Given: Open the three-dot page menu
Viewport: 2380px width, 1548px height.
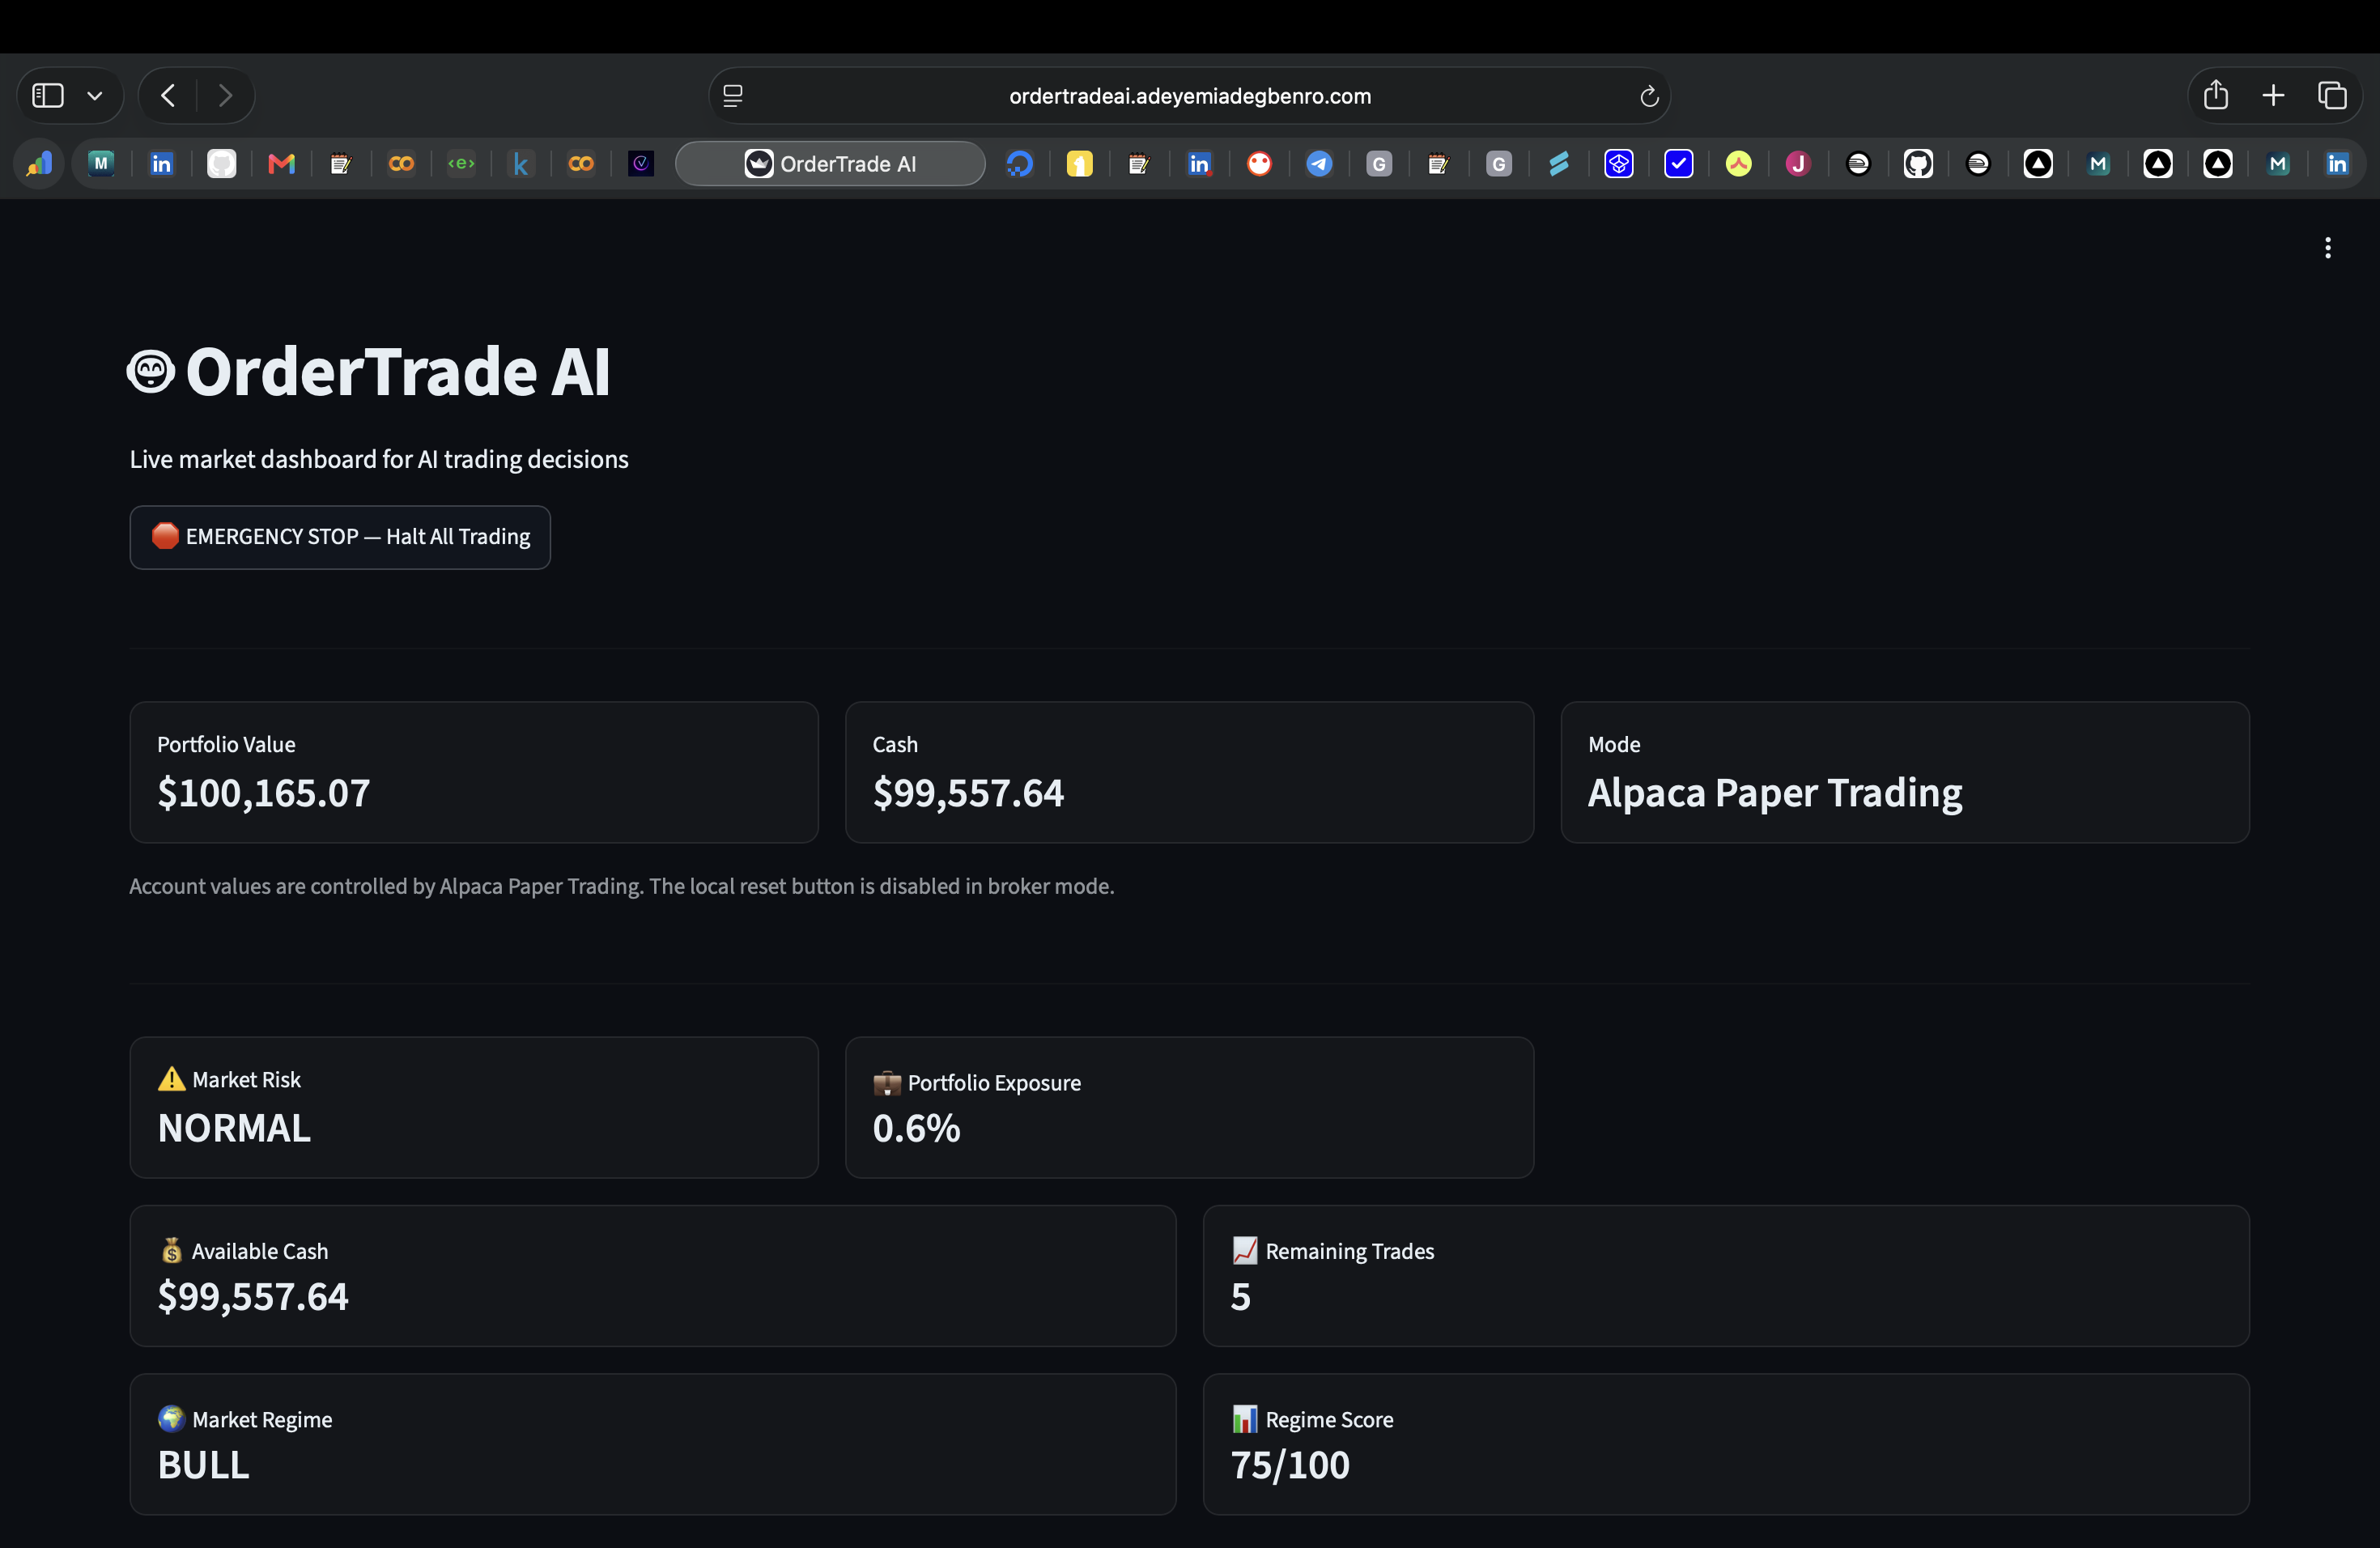Looking at the screenshot, I should point(2328,248).
